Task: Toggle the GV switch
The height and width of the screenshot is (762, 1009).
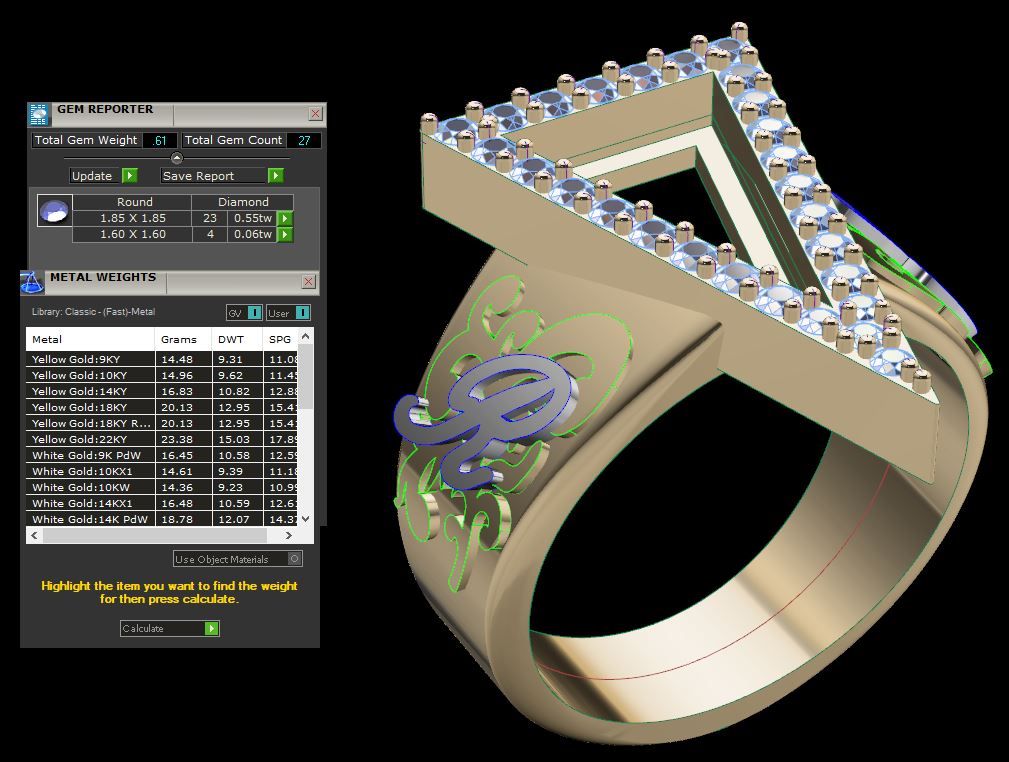Action: [254, 313]
